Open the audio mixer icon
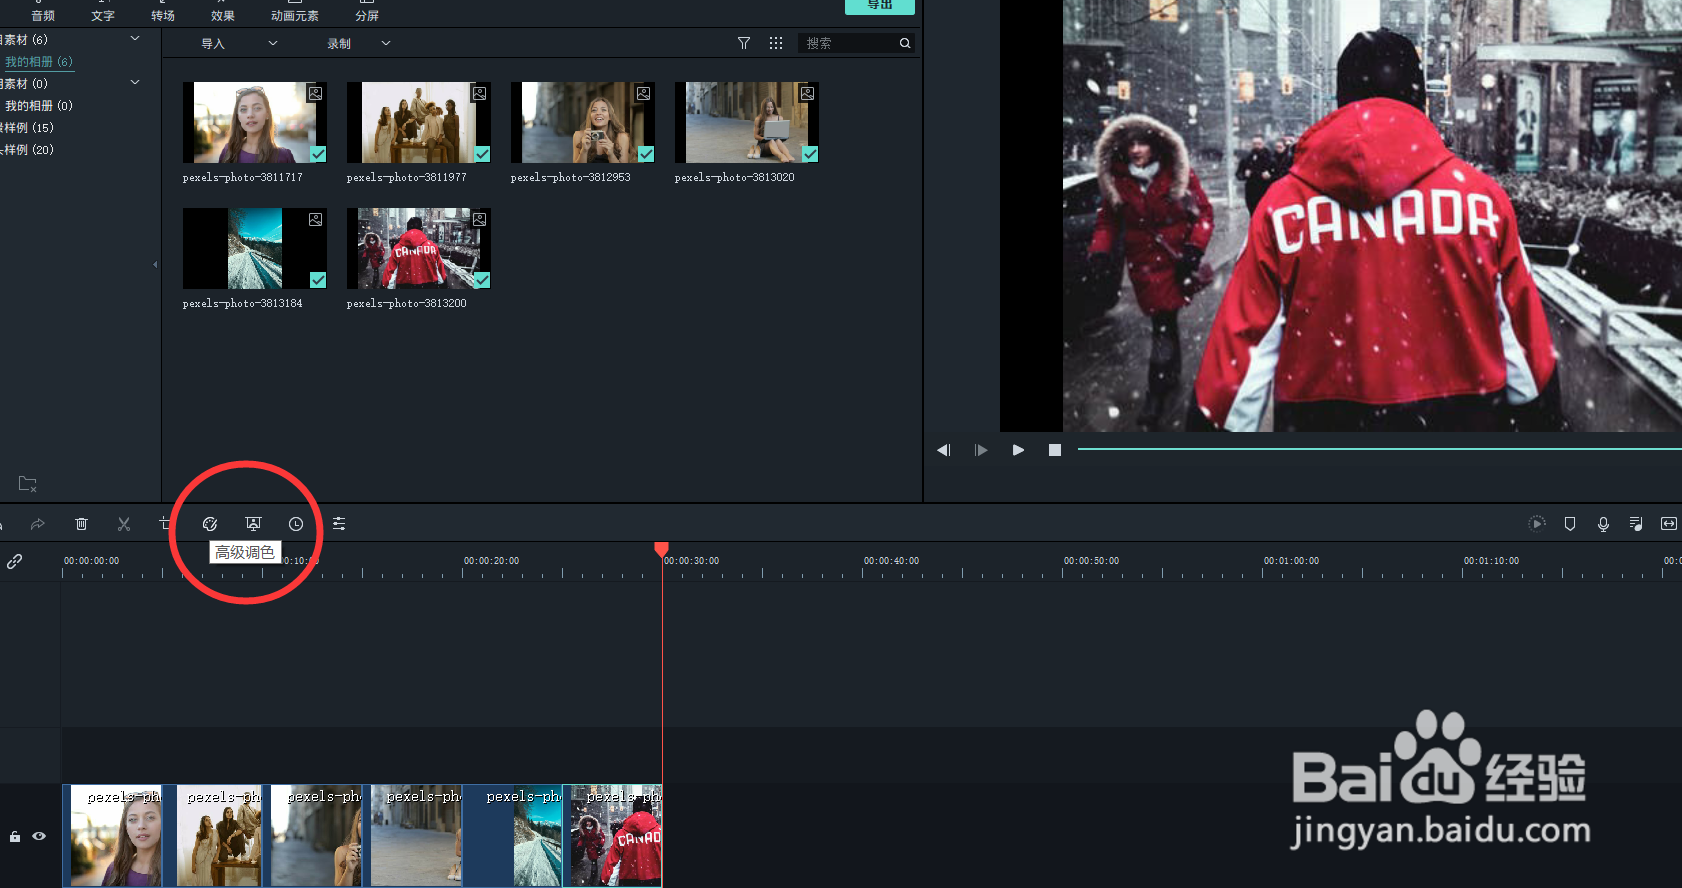Screen dimensions: 1682x888 (x=1636, y=524)
